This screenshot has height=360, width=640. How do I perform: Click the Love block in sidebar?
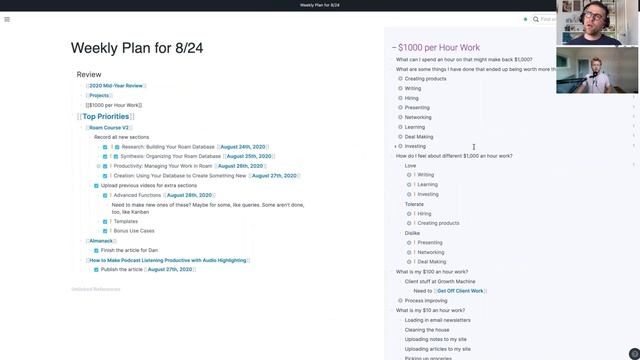410,166
